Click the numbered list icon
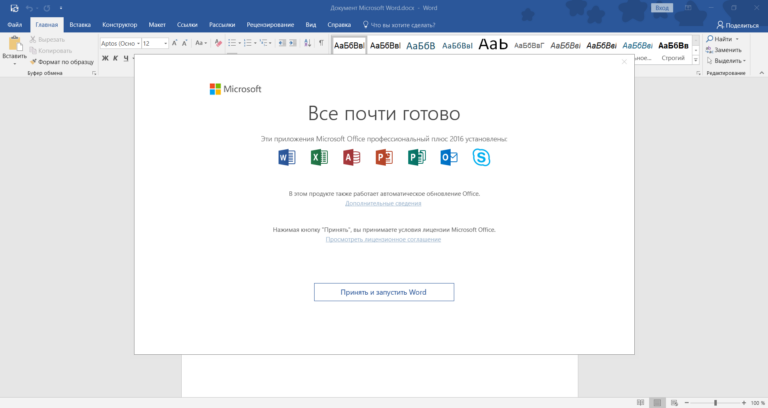The height and width of the screenshot is (408, 768). (x=250, y=43)
